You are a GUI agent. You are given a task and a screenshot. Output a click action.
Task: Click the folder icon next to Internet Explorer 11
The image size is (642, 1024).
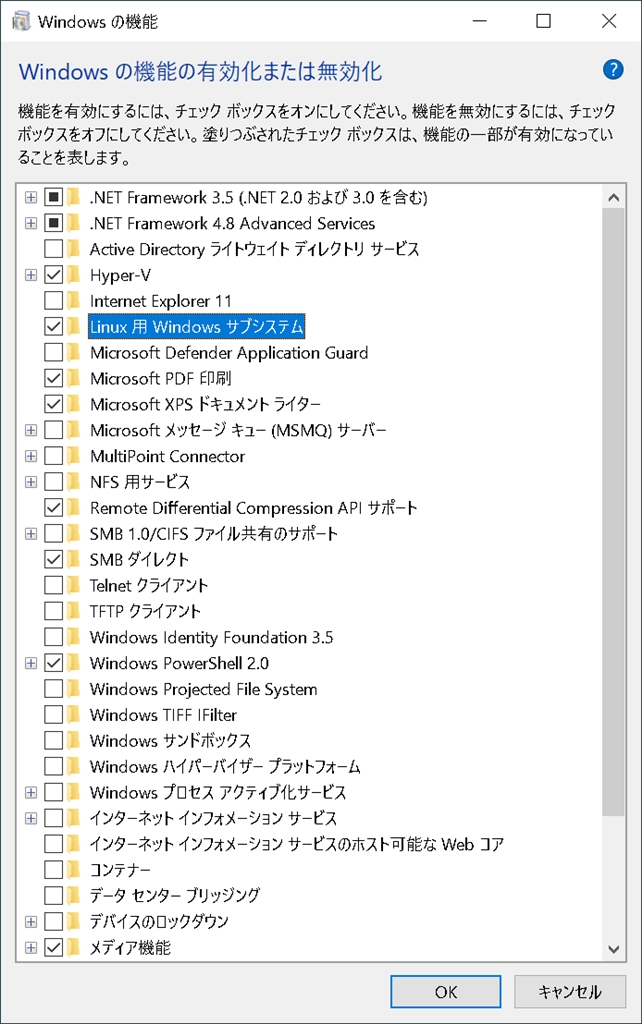click(x=74, y=300)
